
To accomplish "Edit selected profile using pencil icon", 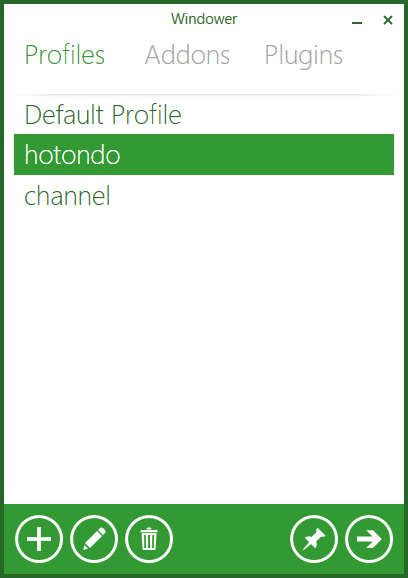I will click(94, 539).
